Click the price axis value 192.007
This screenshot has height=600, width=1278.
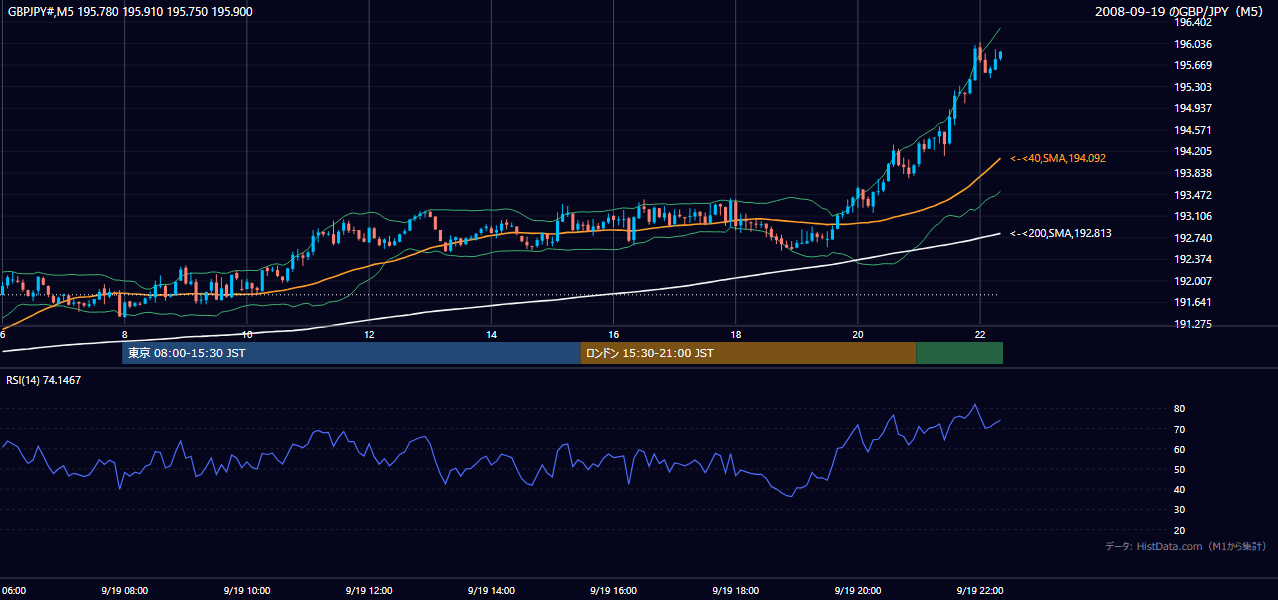click(x=1193, y=281)
